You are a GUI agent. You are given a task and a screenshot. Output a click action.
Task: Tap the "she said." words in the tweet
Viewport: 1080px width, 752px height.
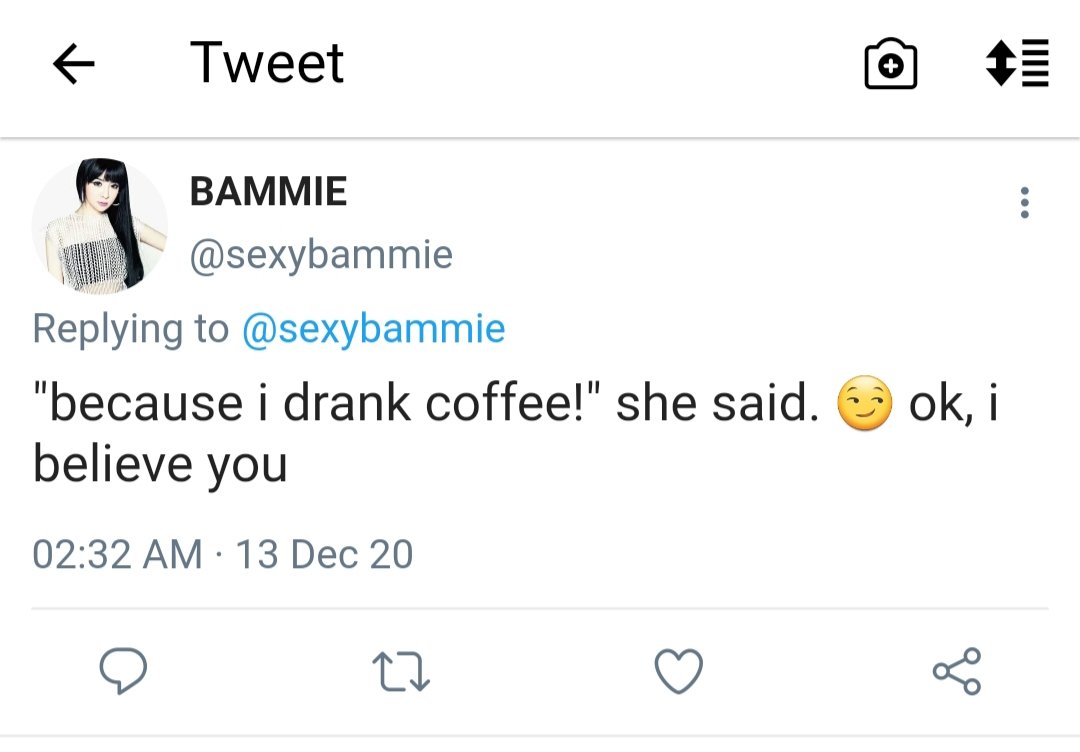click(x=711, y=405)
